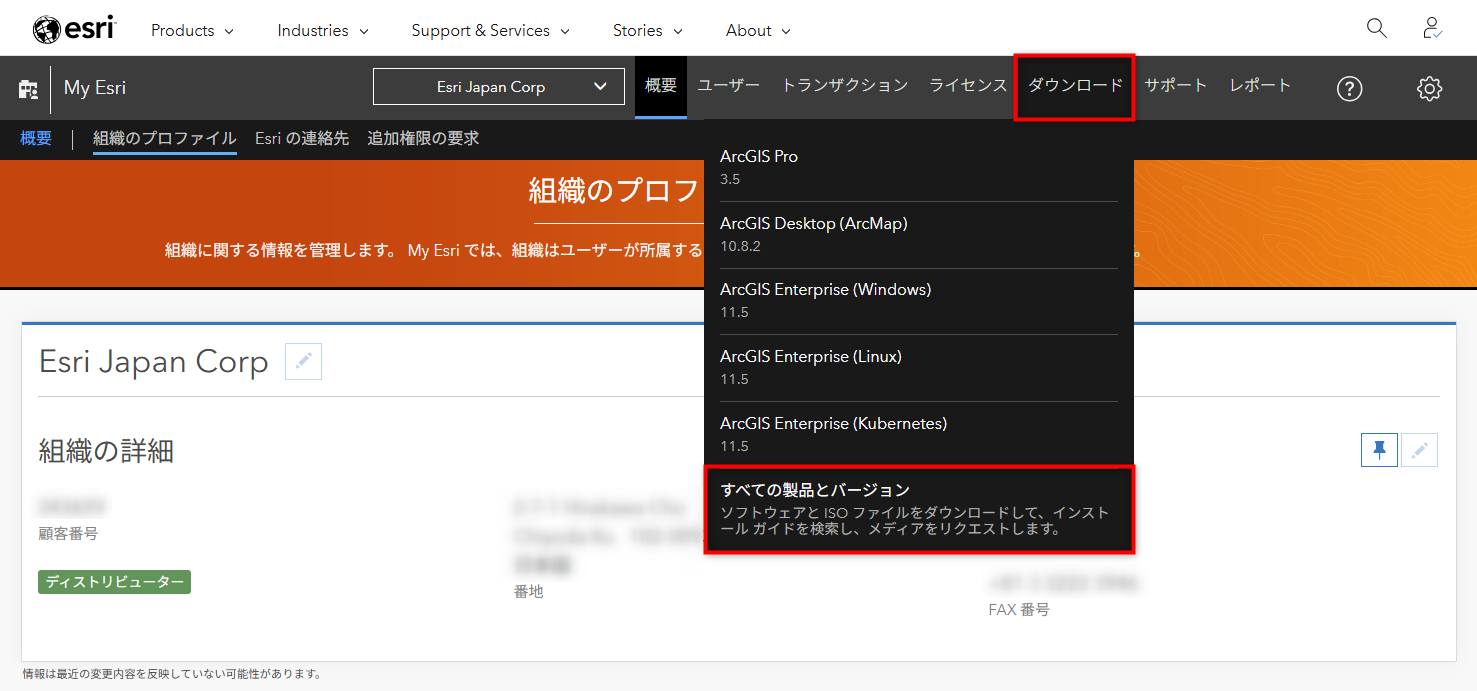Expand the Industries menu
This screenshot has height=691, width=1477.
pos(323,30)
